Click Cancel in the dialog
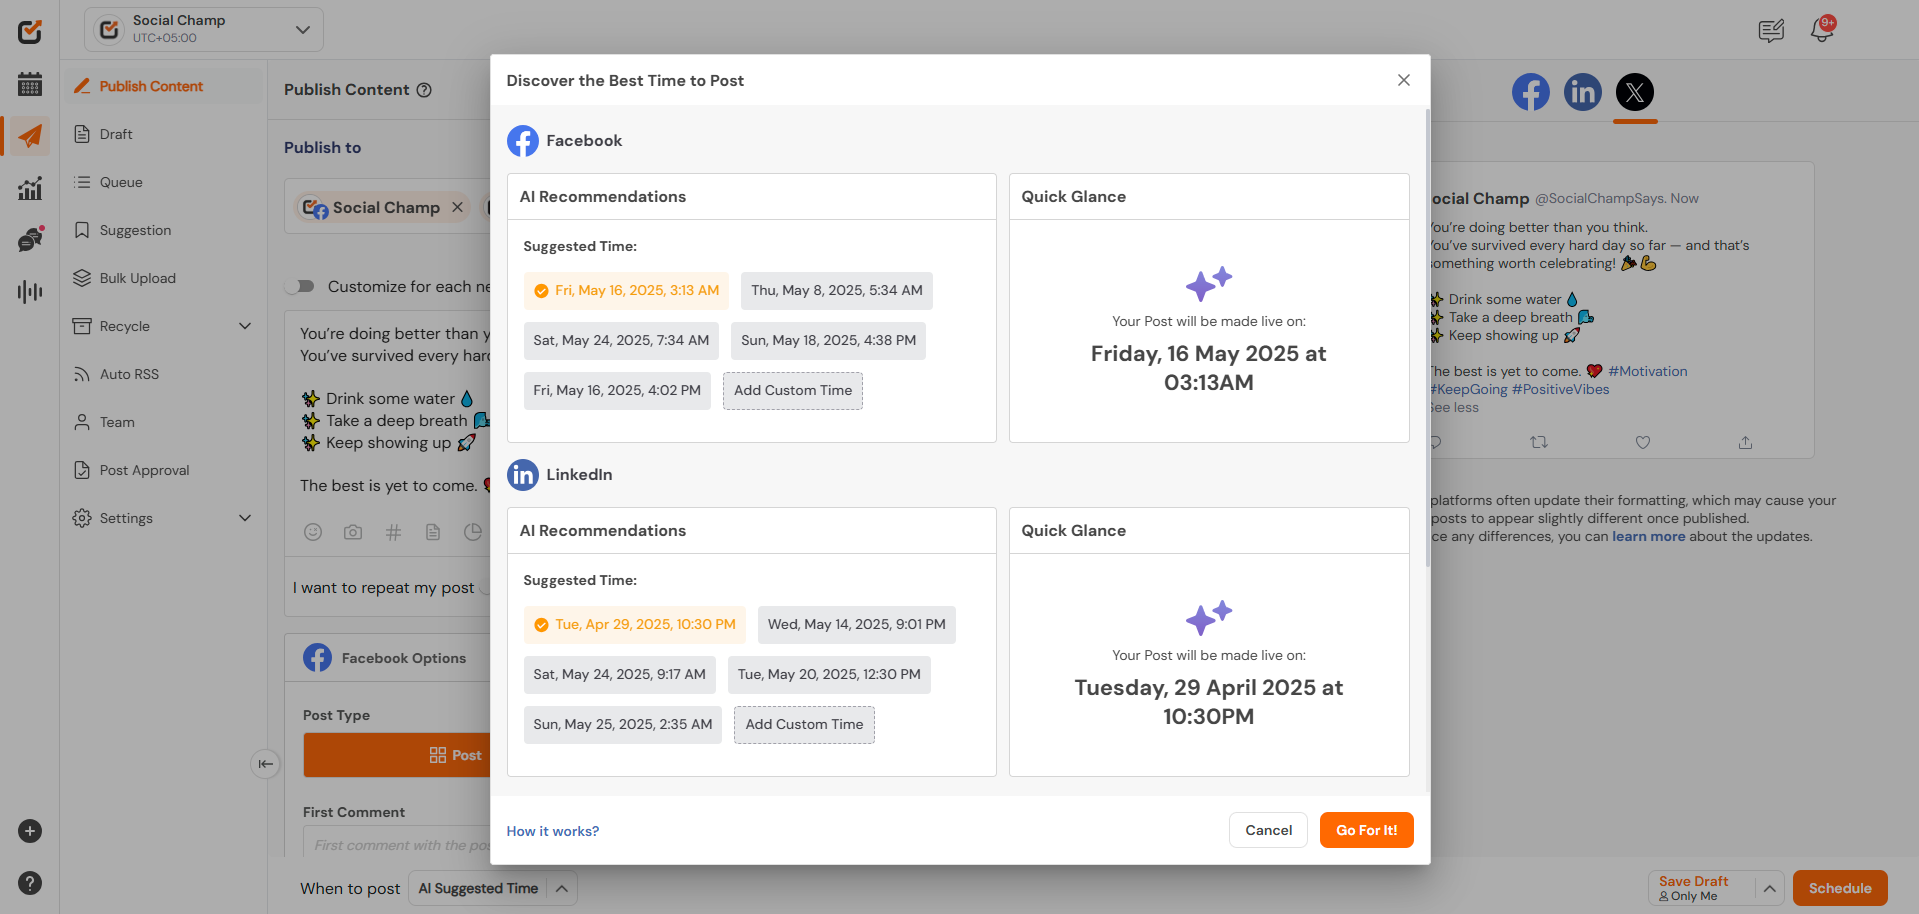 [1268, 830]
